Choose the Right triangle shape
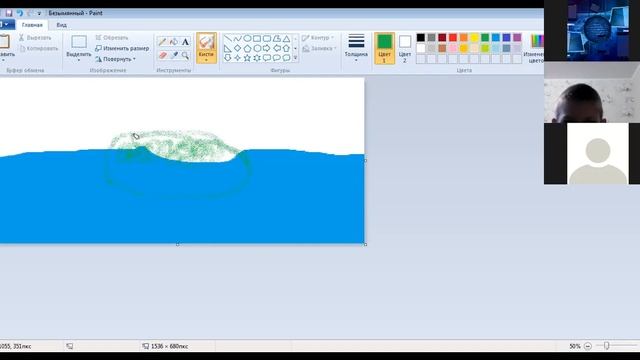The image size is (640, 360). click(x=228, y=49)
